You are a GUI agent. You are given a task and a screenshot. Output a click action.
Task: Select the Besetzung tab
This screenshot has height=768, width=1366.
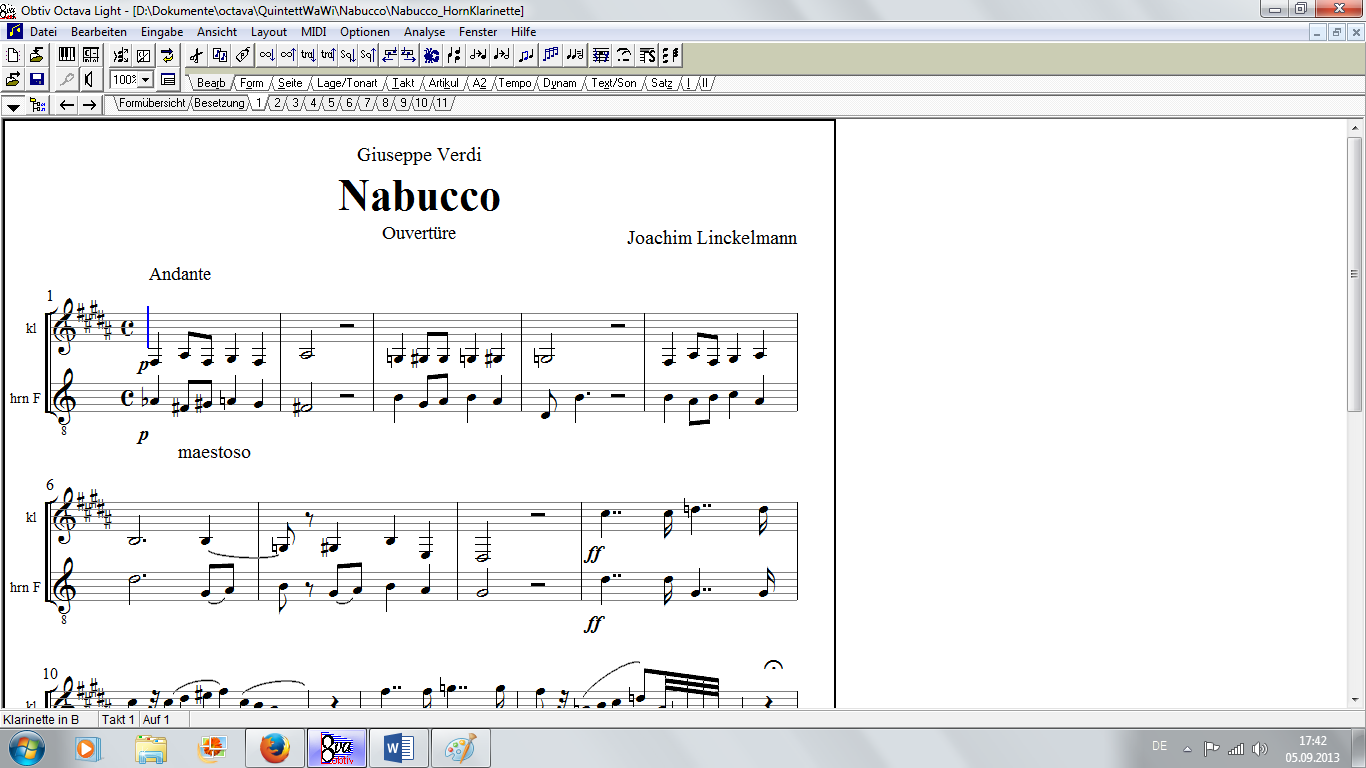219,103
